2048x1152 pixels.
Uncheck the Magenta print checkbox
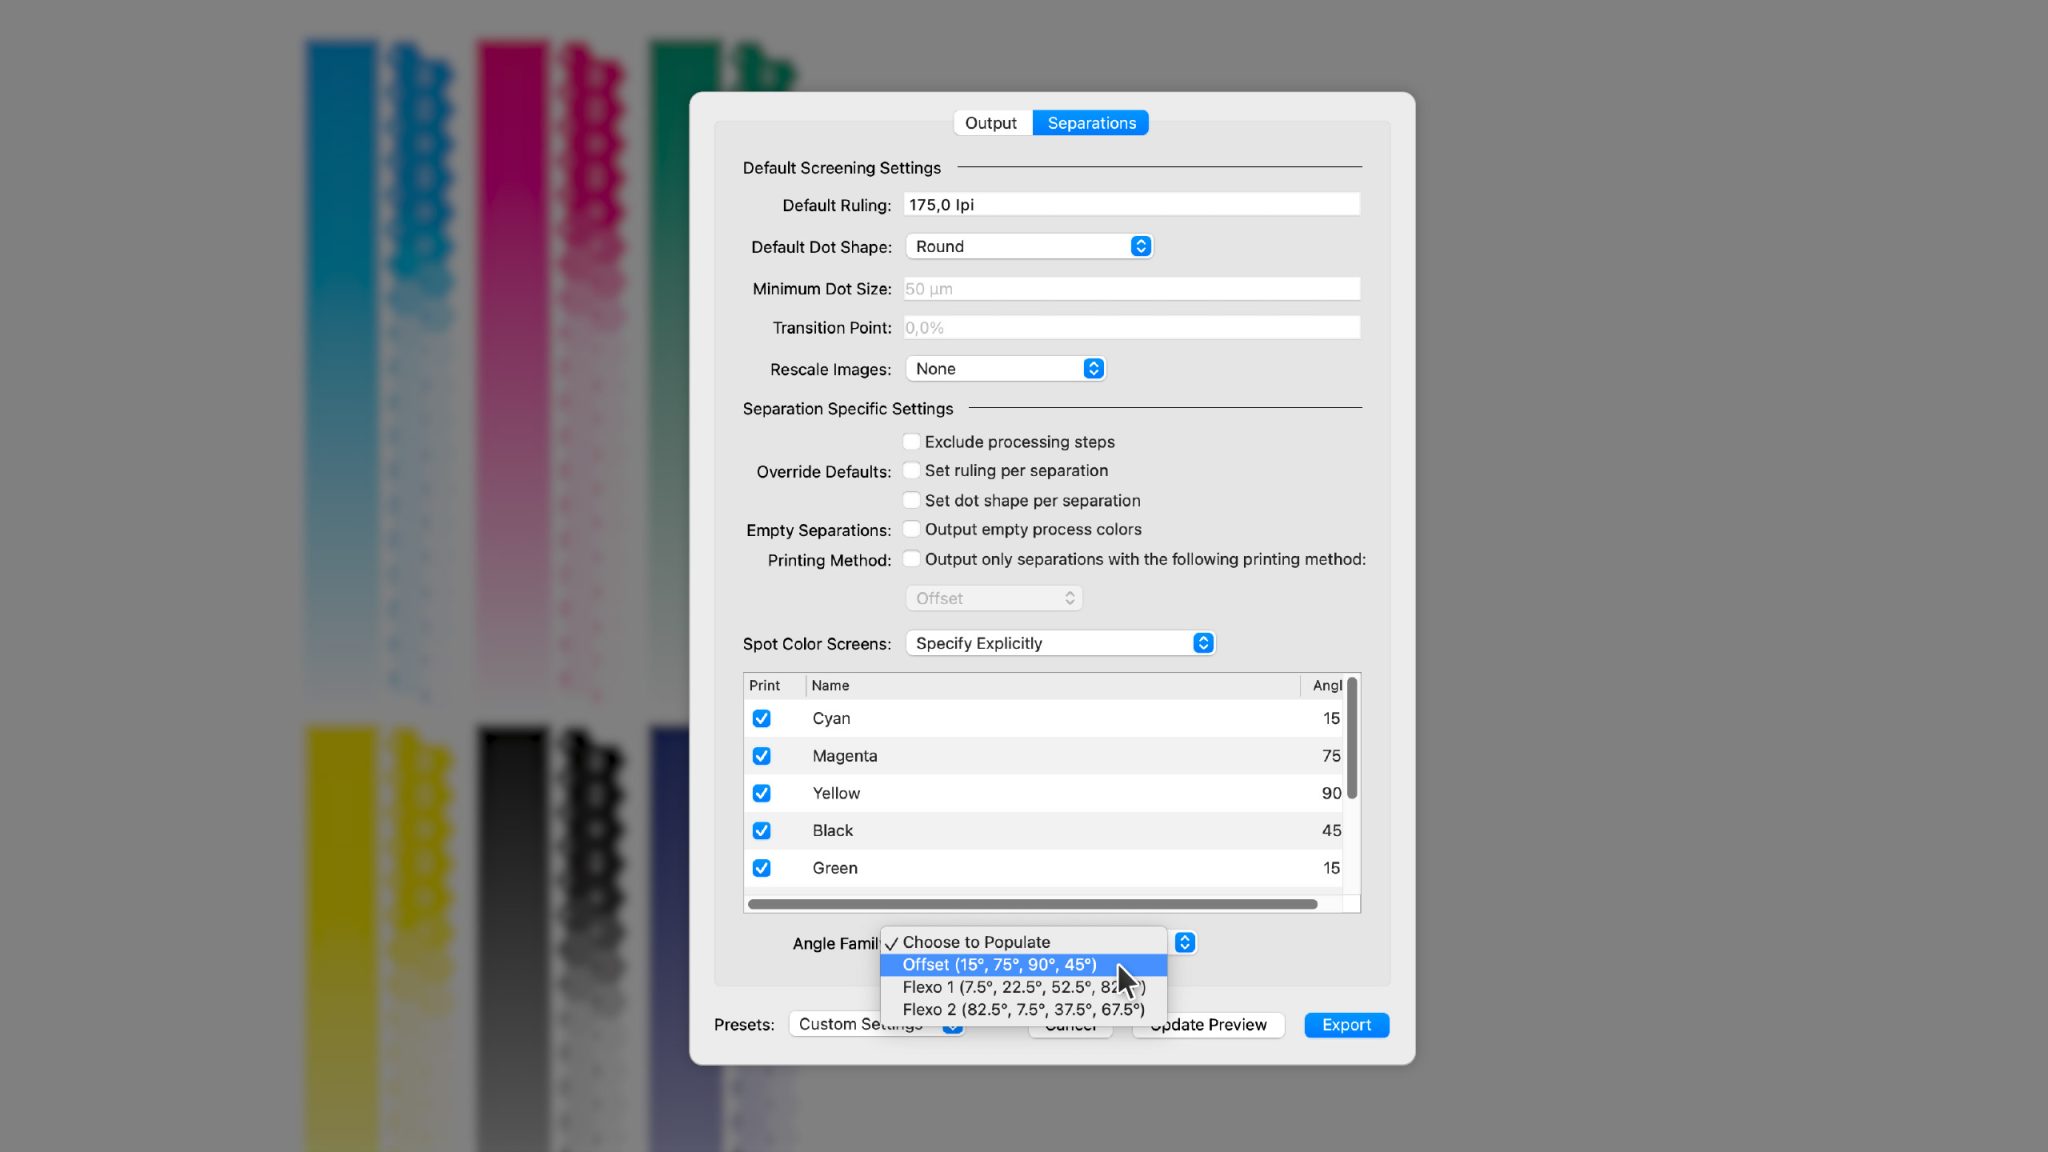[761, 756]
